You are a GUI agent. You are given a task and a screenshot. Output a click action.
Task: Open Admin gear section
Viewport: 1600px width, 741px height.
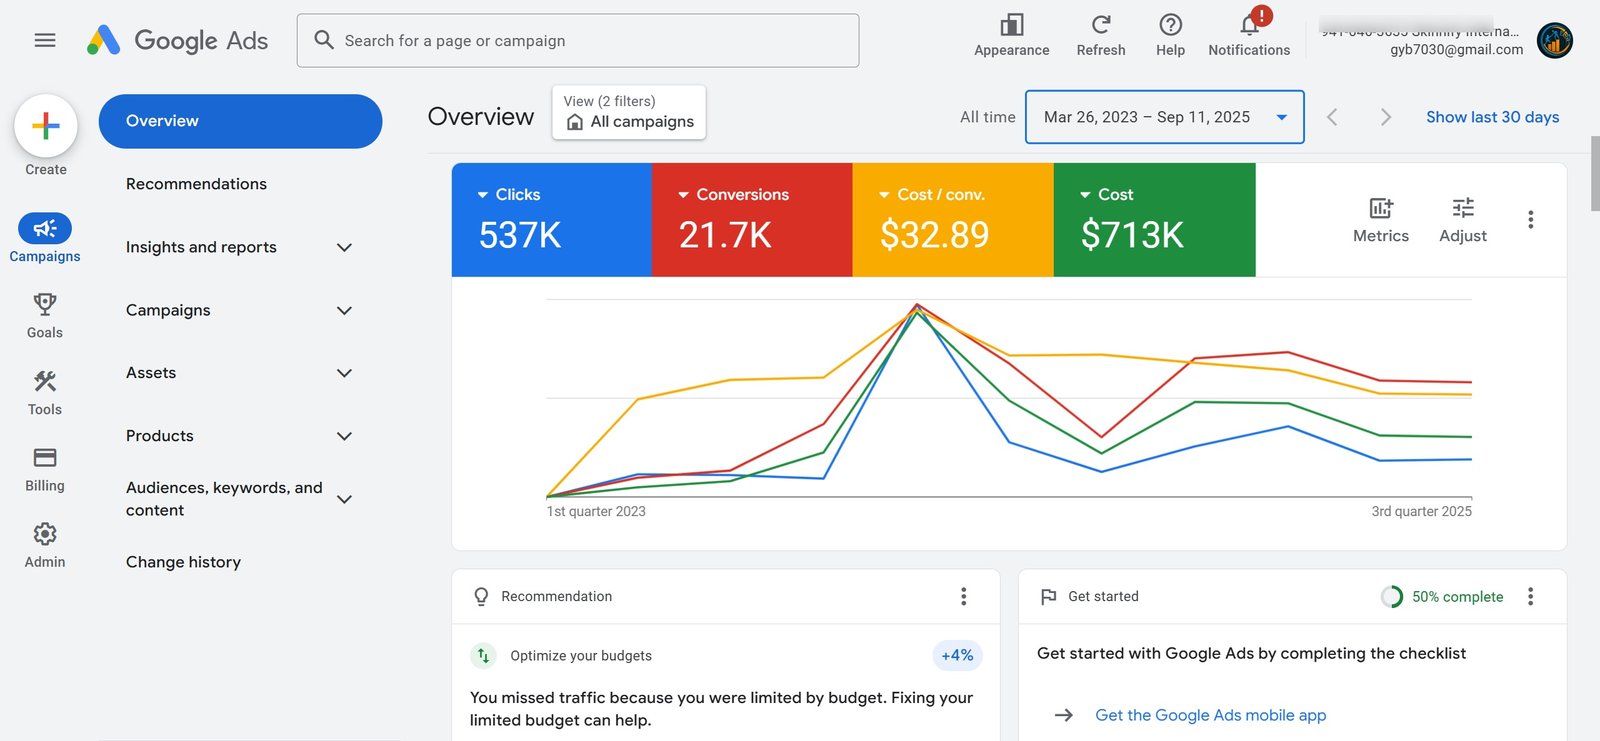point(45,545)
